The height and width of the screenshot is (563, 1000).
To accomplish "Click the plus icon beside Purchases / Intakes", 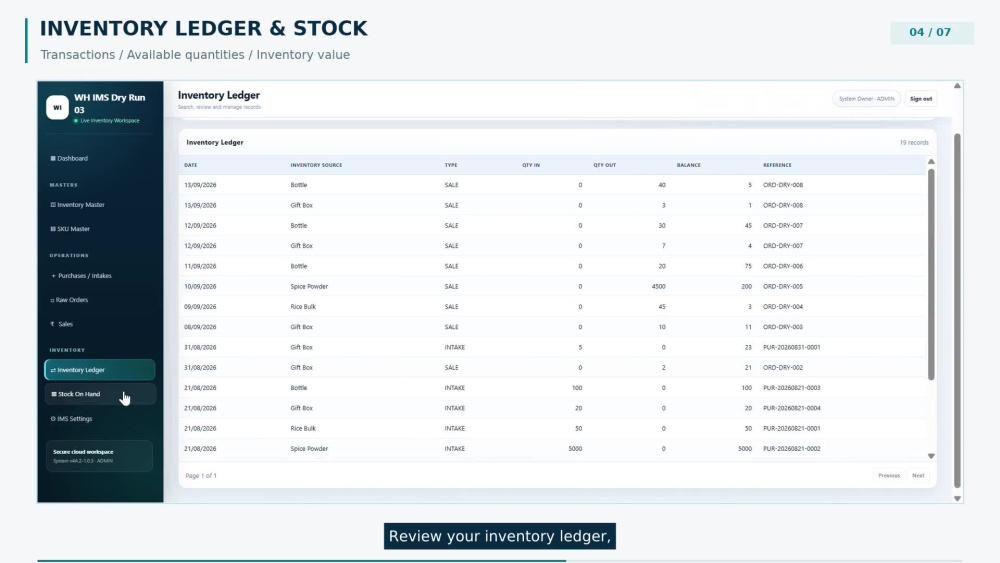I will tap(54, 276).
